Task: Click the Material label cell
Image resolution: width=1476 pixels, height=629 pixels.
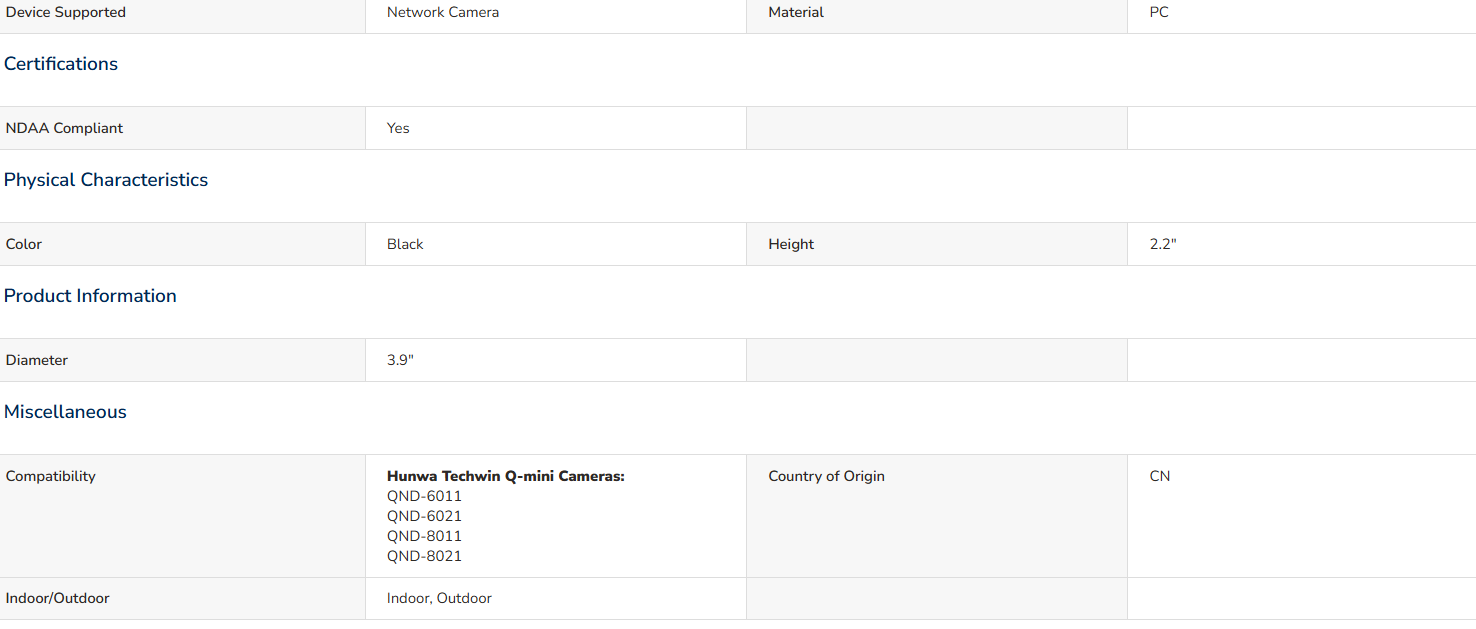Action: click(796, 12)
